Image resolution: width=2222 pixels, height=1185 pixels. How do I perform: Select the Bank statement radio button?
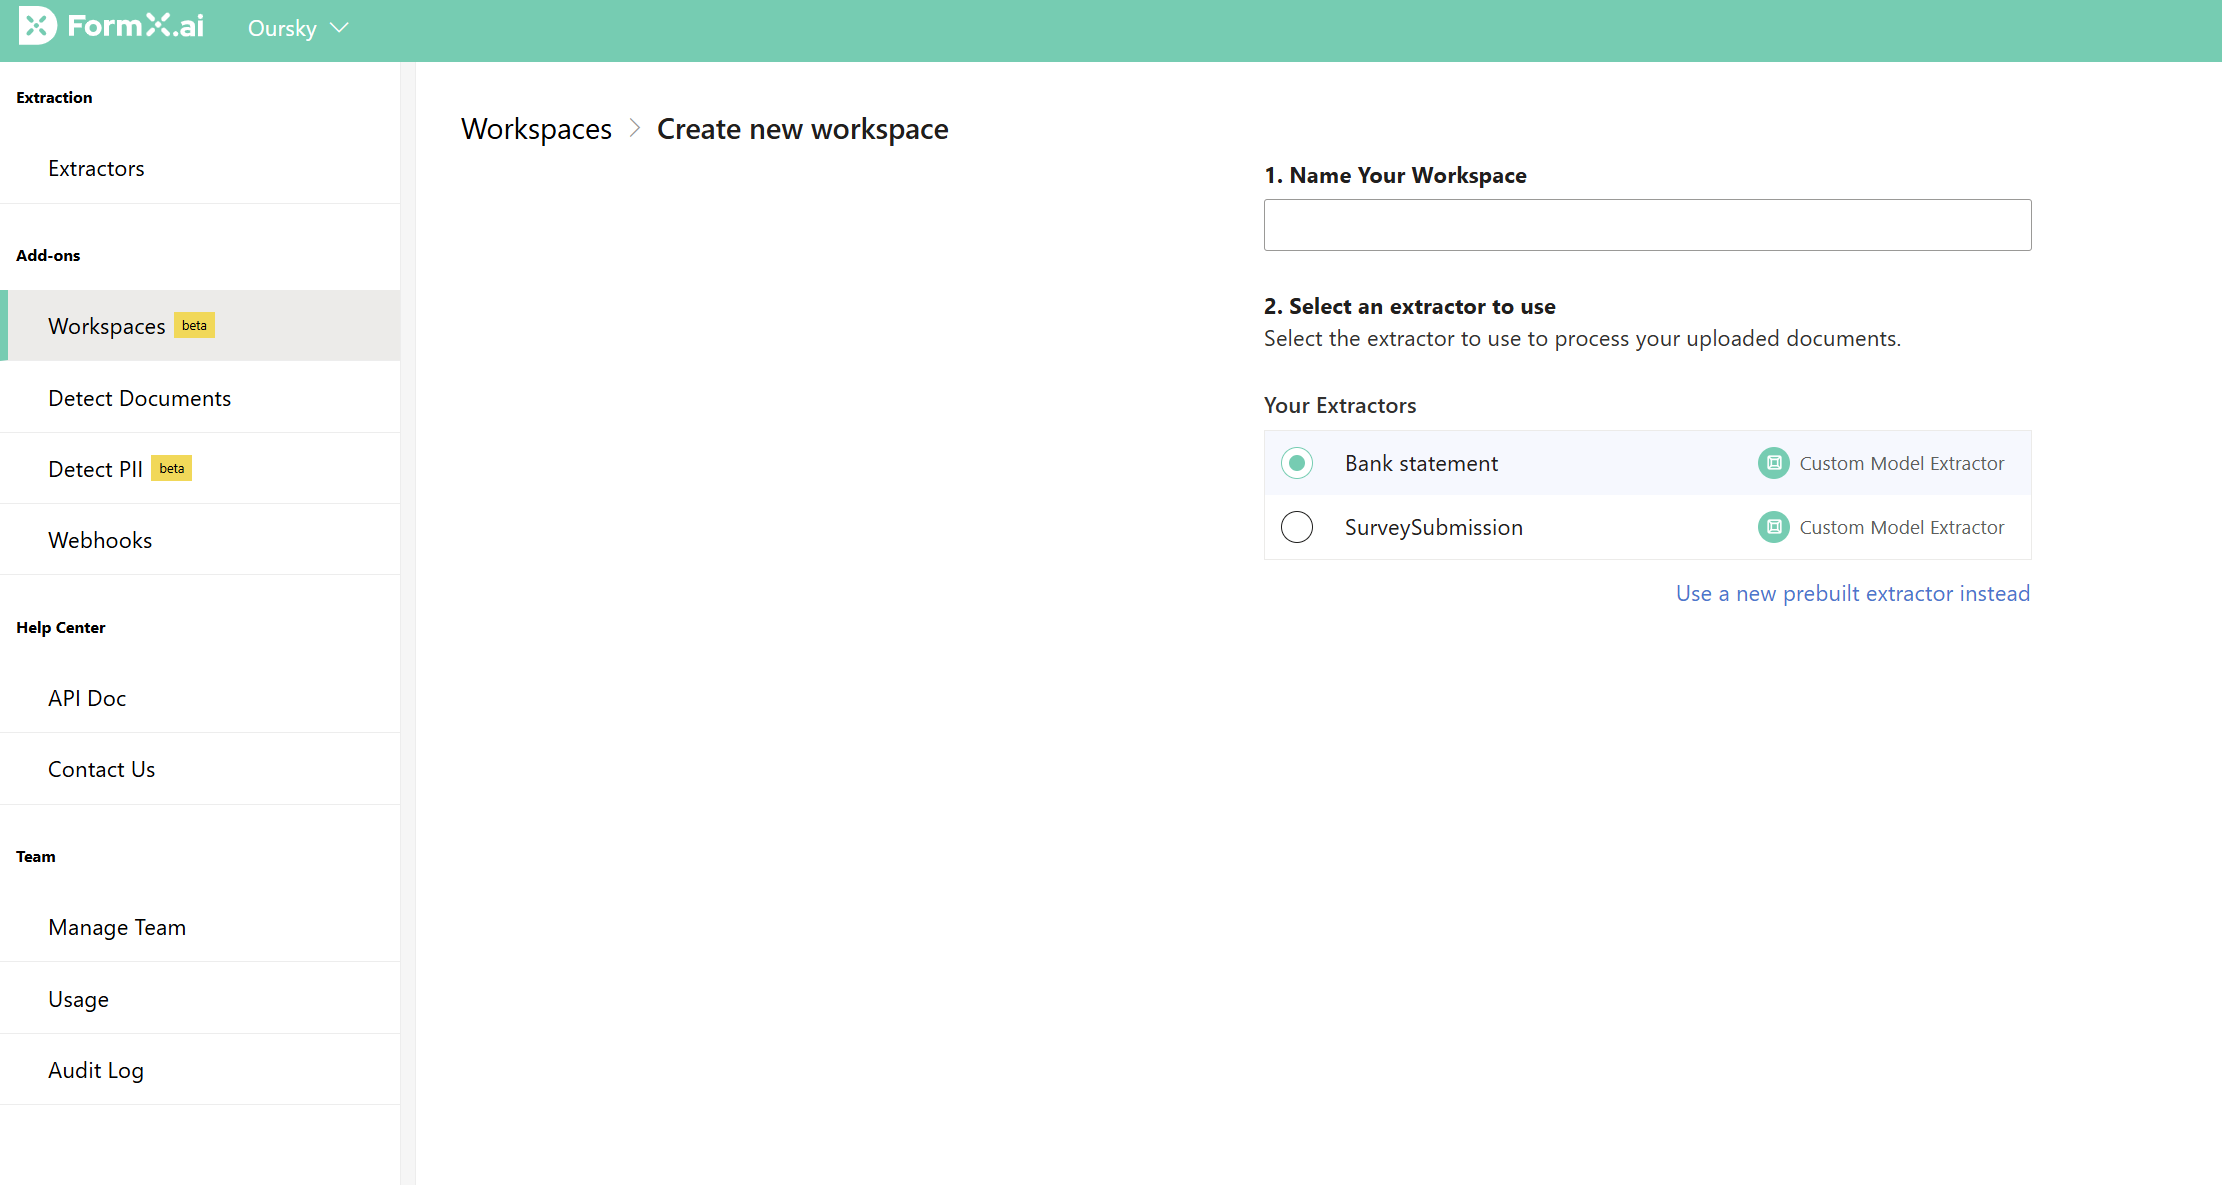coord(1297,463)
